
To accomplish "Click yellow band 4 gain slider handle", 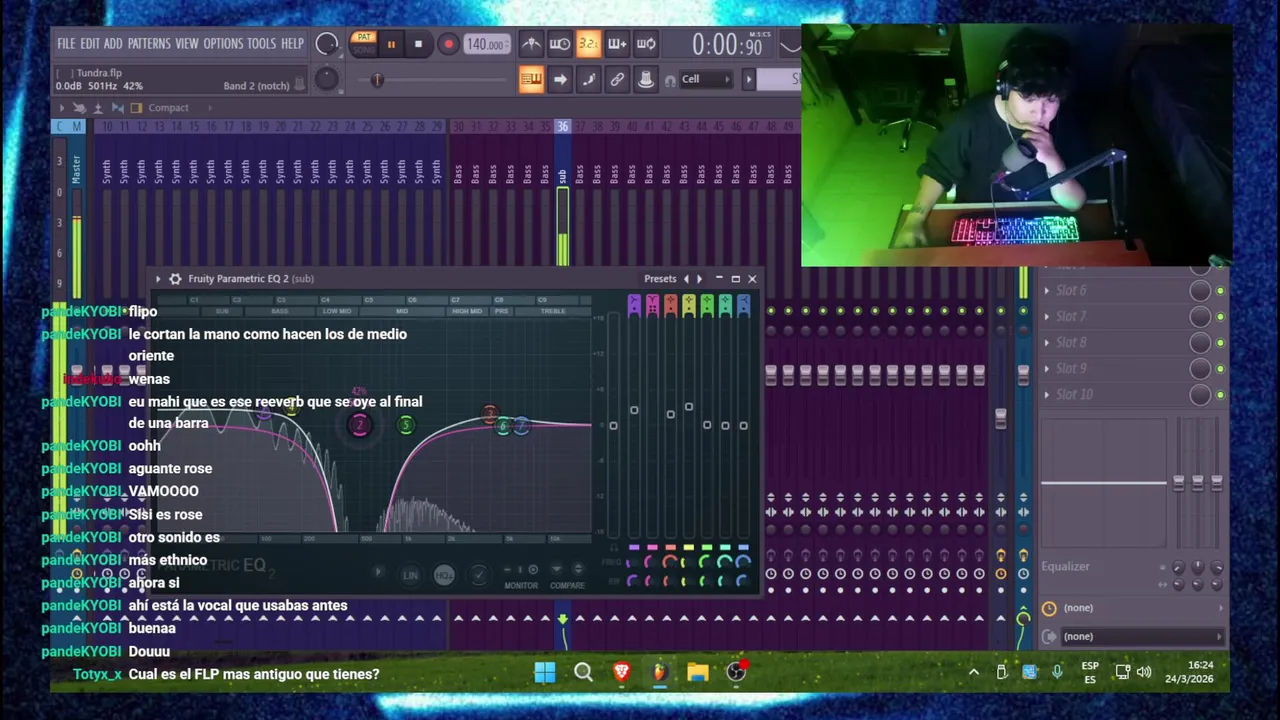I will (x=688, y=406).
